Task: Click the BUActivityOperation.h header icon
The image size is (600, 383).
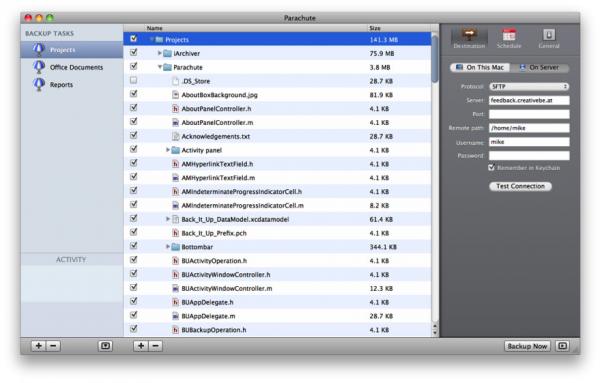Action: click(x=175, y=261)
